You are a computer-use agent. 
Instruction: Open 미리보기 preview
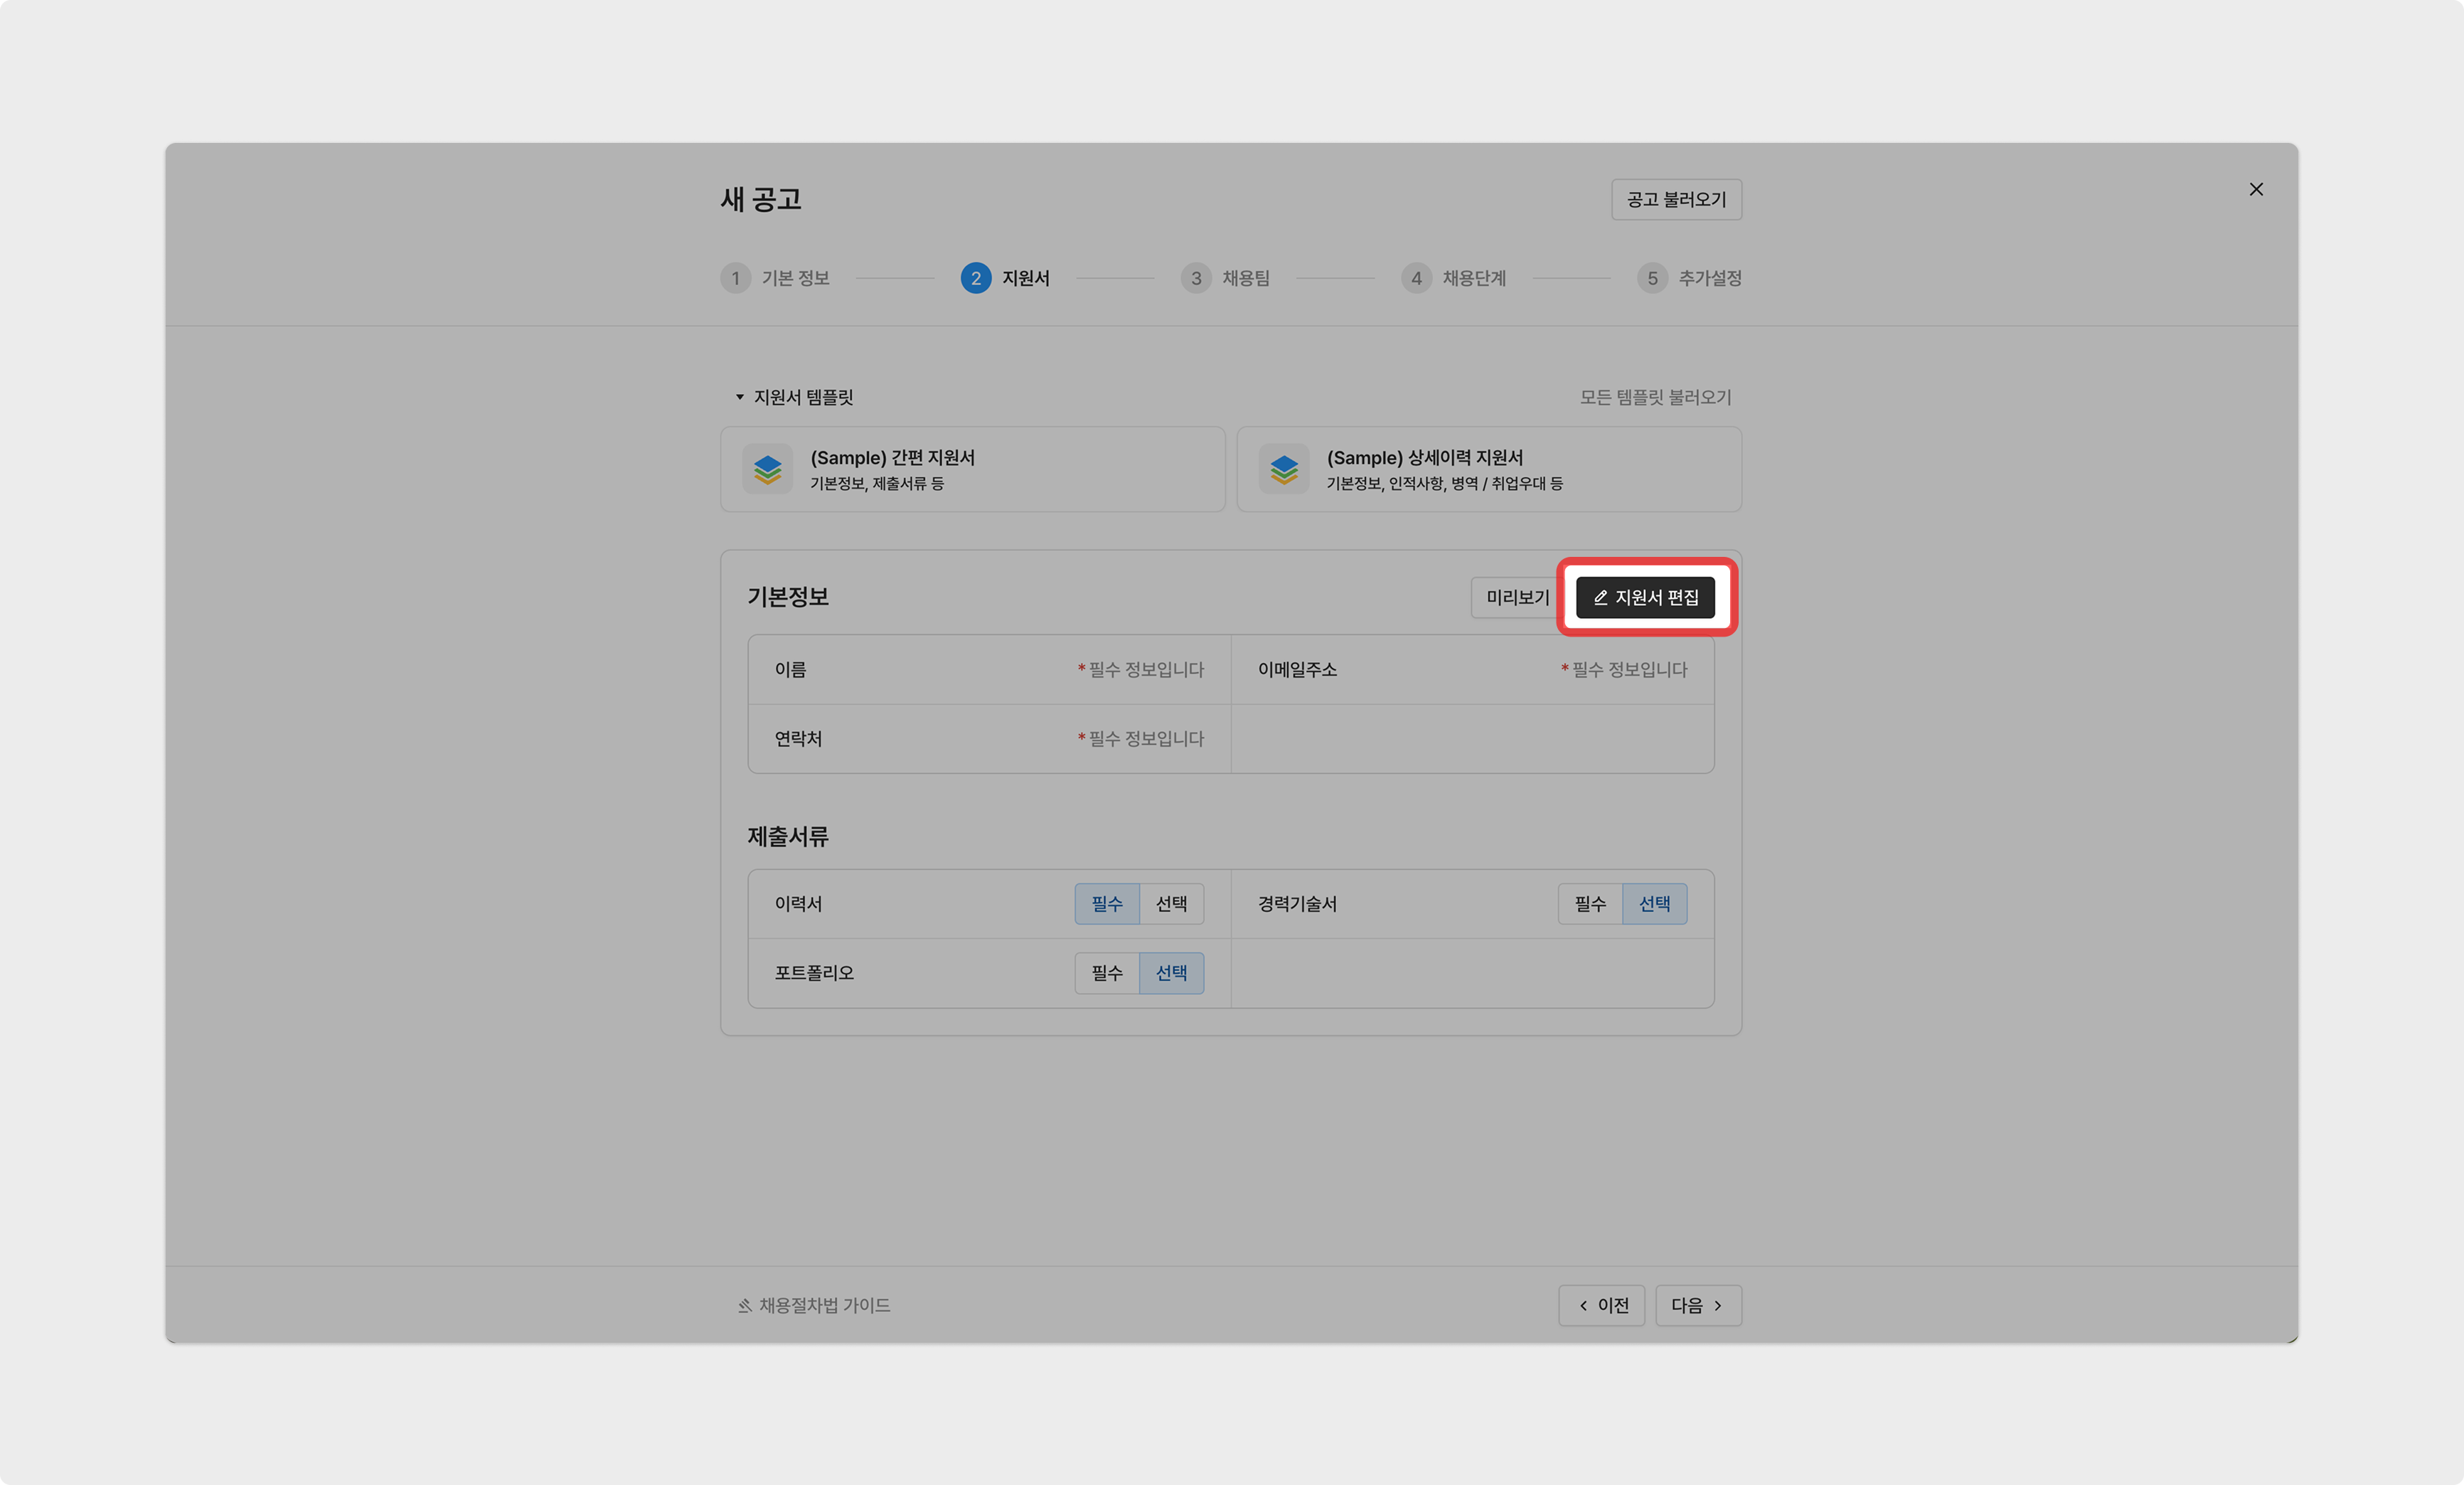(x=1516, y=597)
